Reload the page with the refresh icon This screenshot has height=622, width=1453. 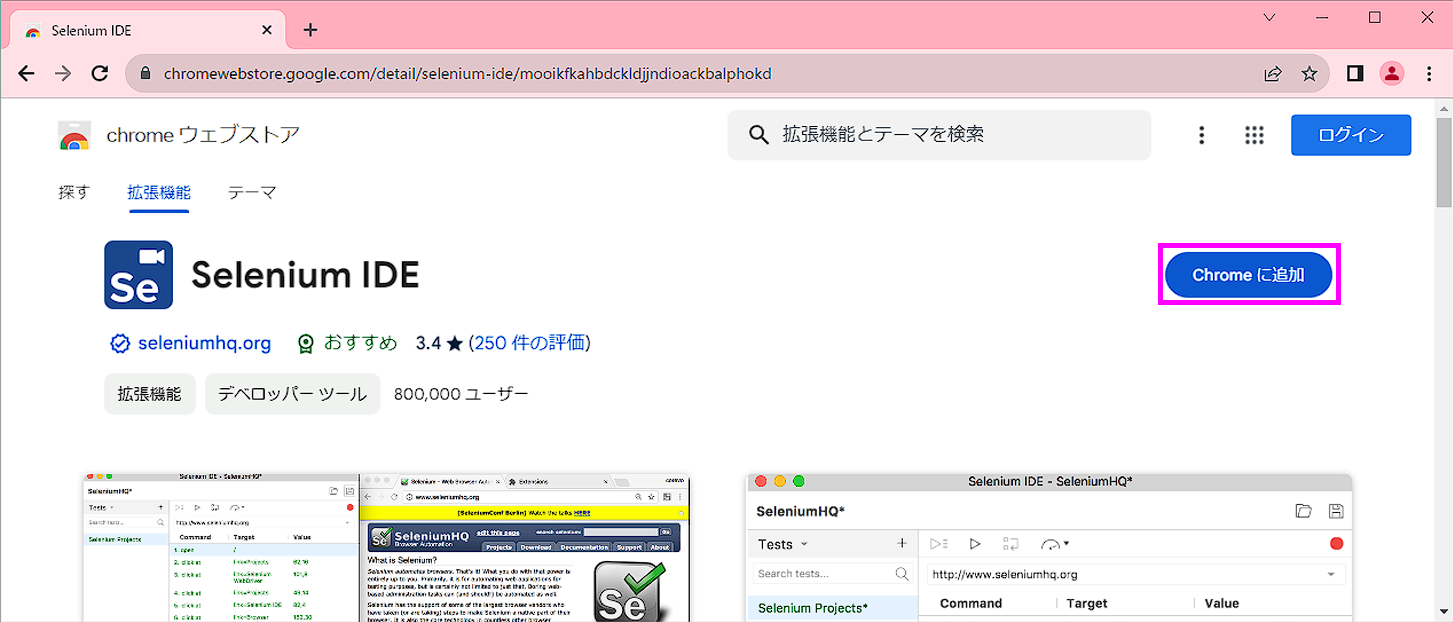point(99,73)
